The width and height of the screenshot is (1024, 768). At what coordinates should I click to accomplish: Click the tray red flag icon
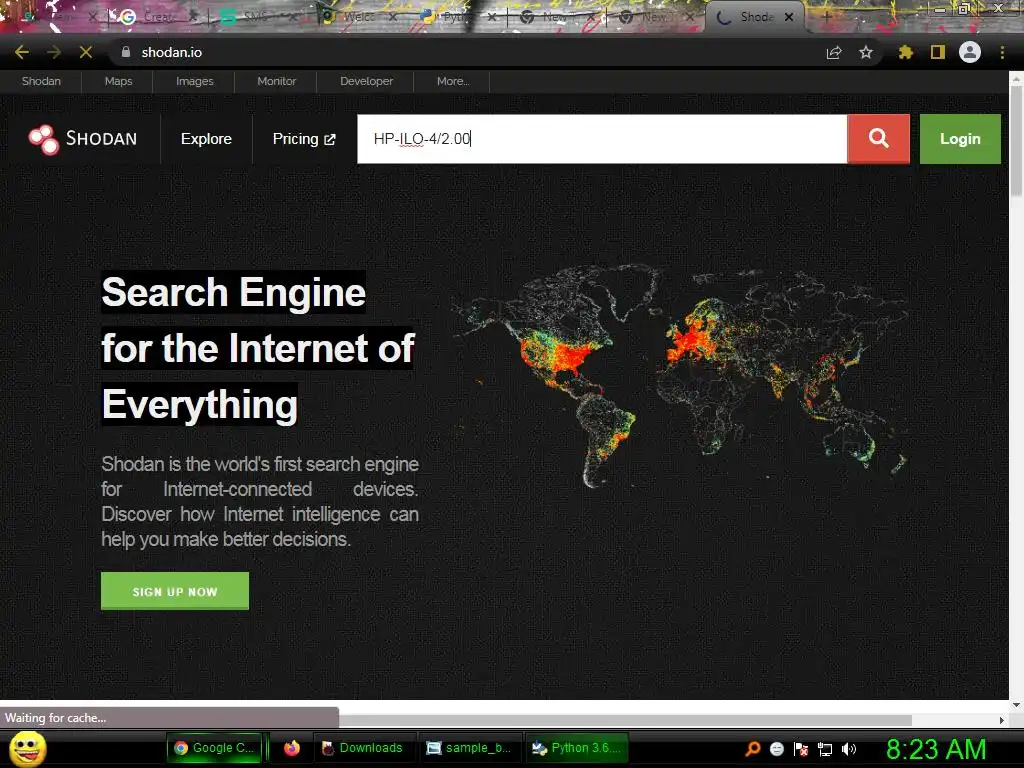point(801,749)
